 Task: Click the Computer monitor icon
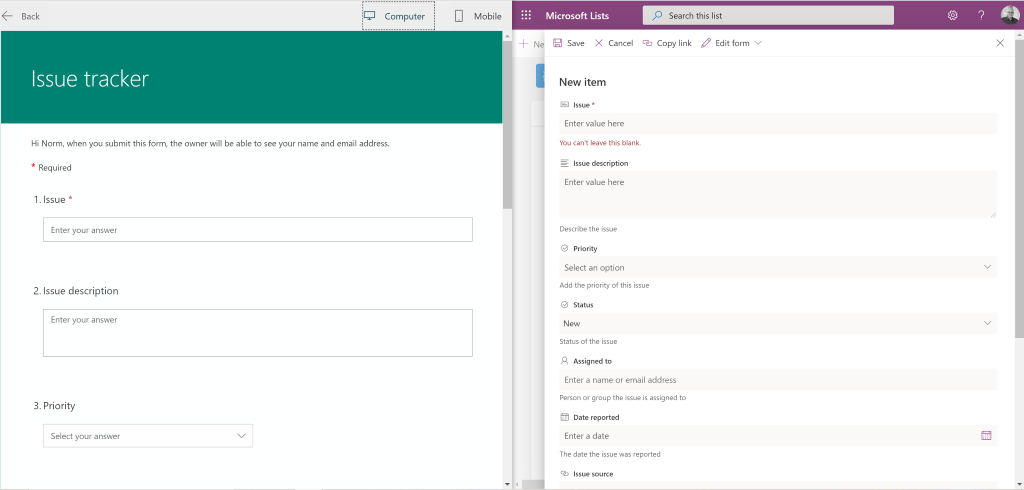(x=370, y=16)
